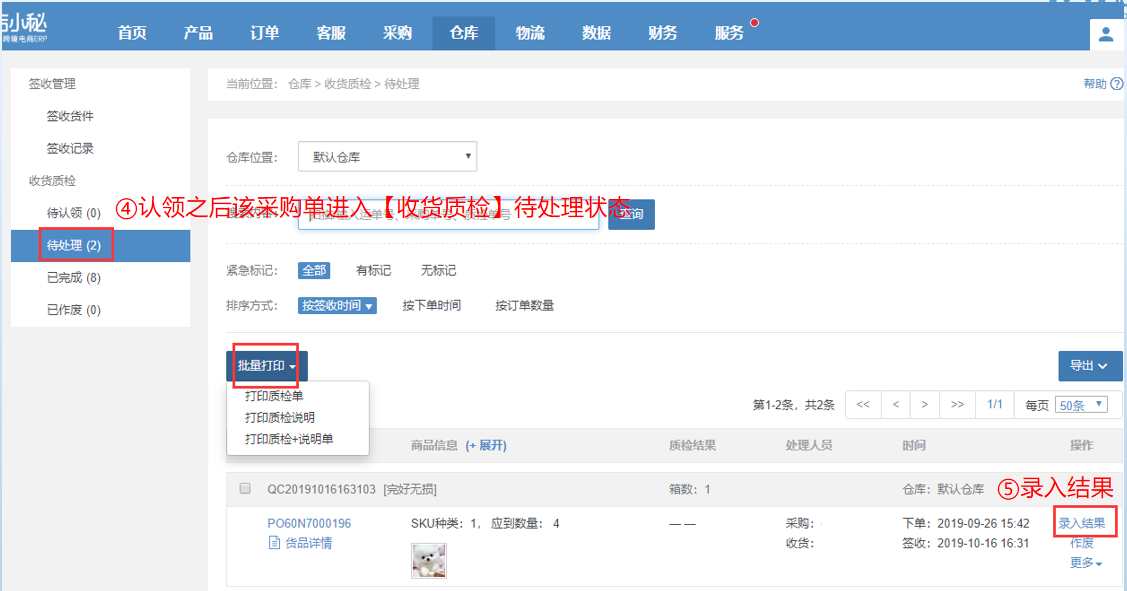Jump to last page arrow
This screenshot has width=1127, height=591.
[x=957, y=405]
